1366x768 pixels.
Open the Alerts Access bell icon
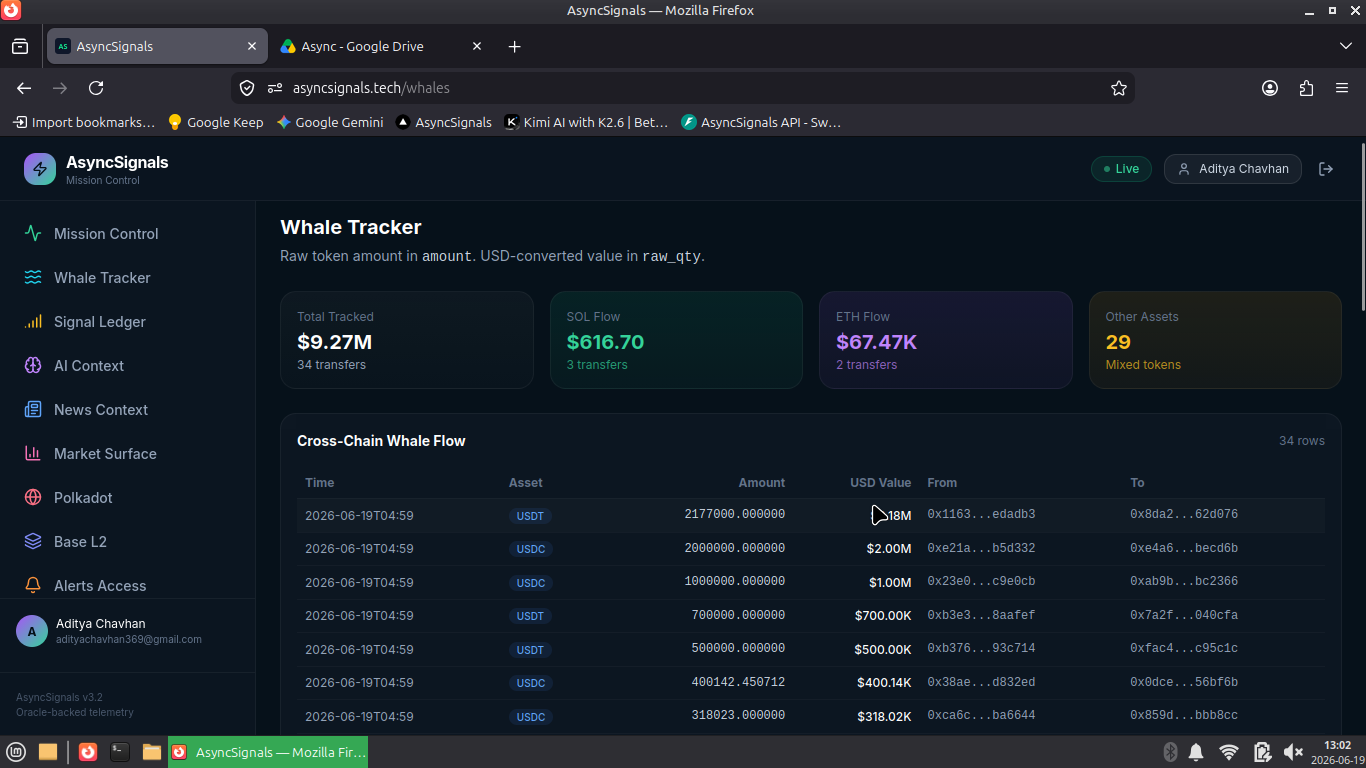pos(33,586)
